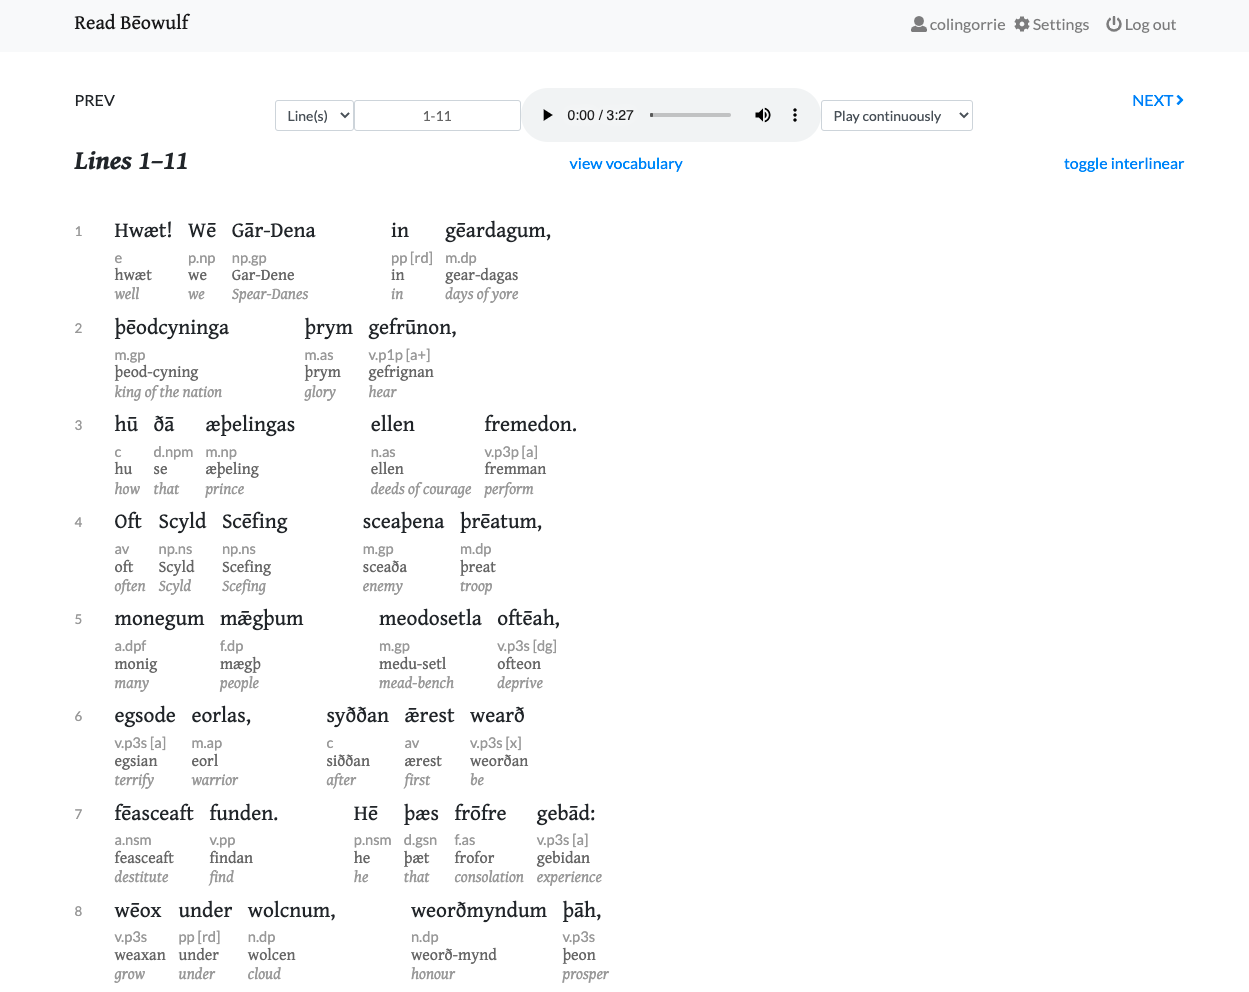Click the word gebād
Screen dimensions: 1249x992
pyautogui.click(x=566, y=814)
